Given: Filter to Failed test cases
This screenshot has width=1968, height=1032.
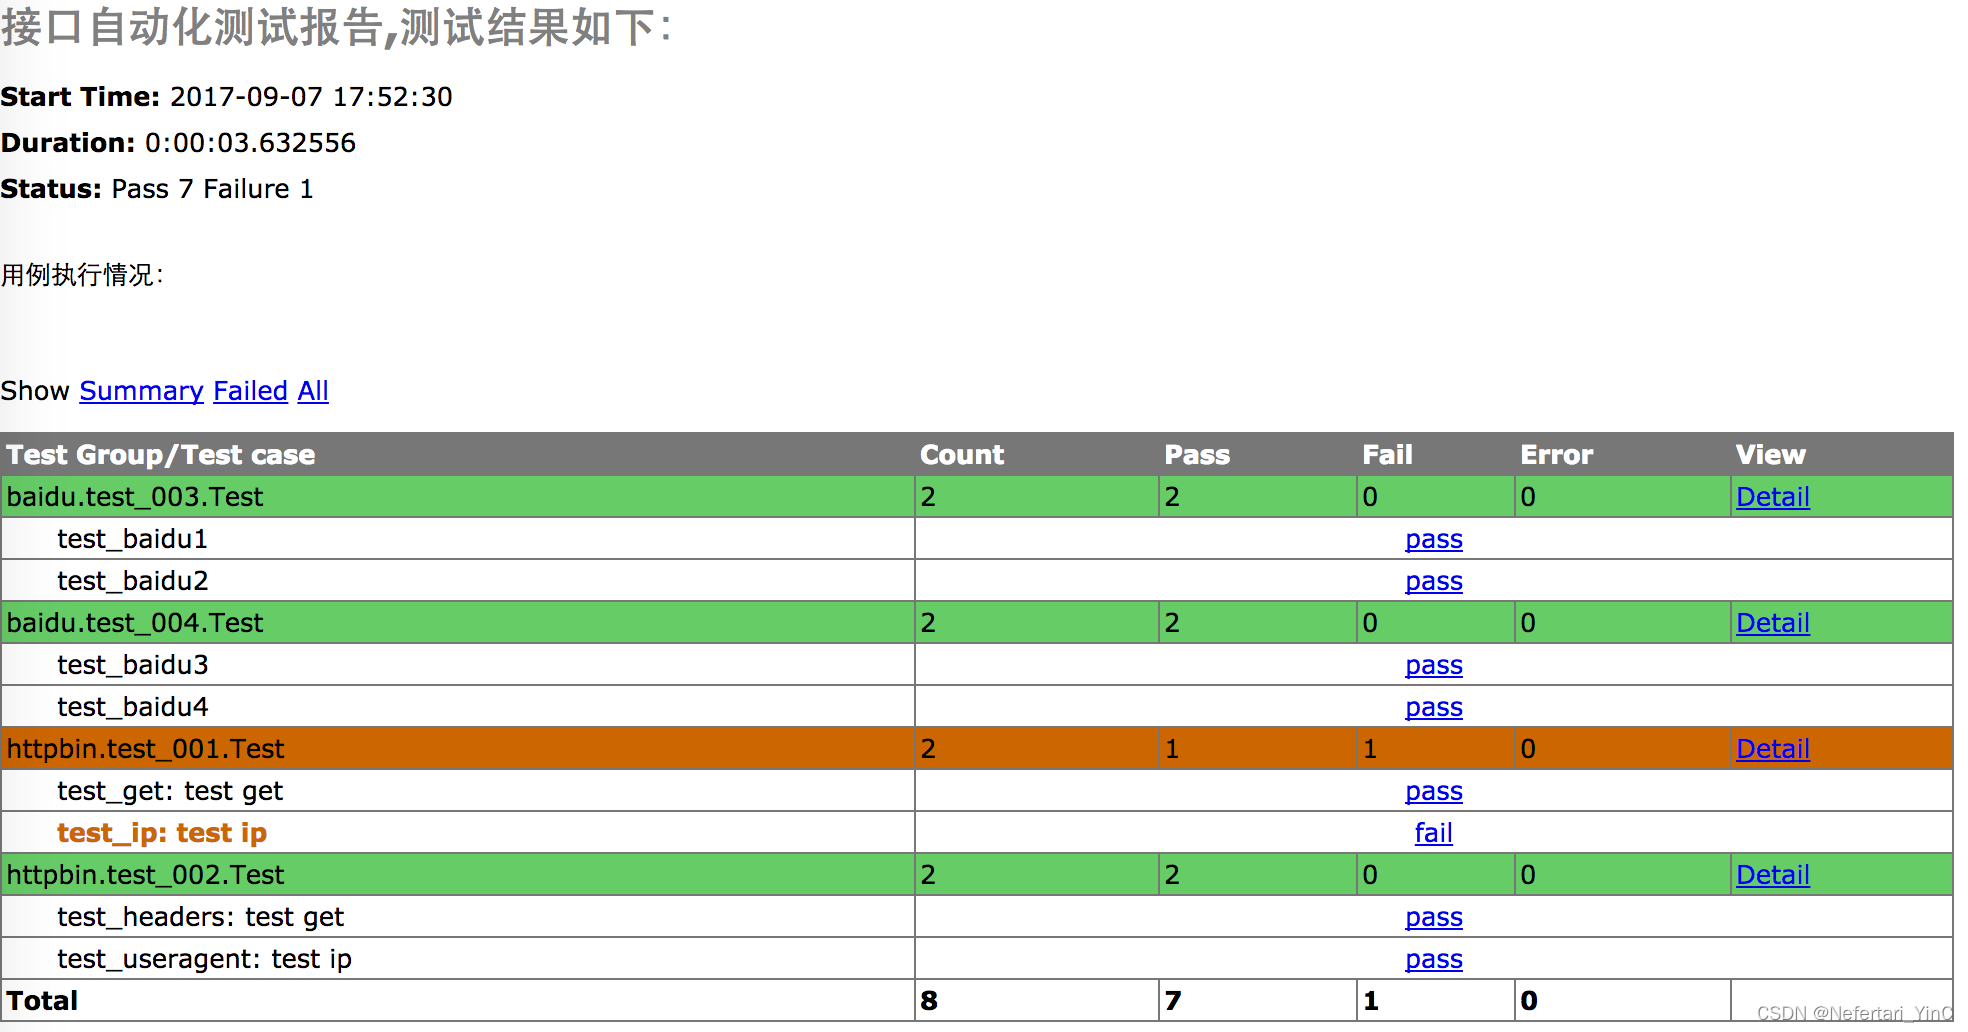Looking at the screenshot, I should click(250, 391).
